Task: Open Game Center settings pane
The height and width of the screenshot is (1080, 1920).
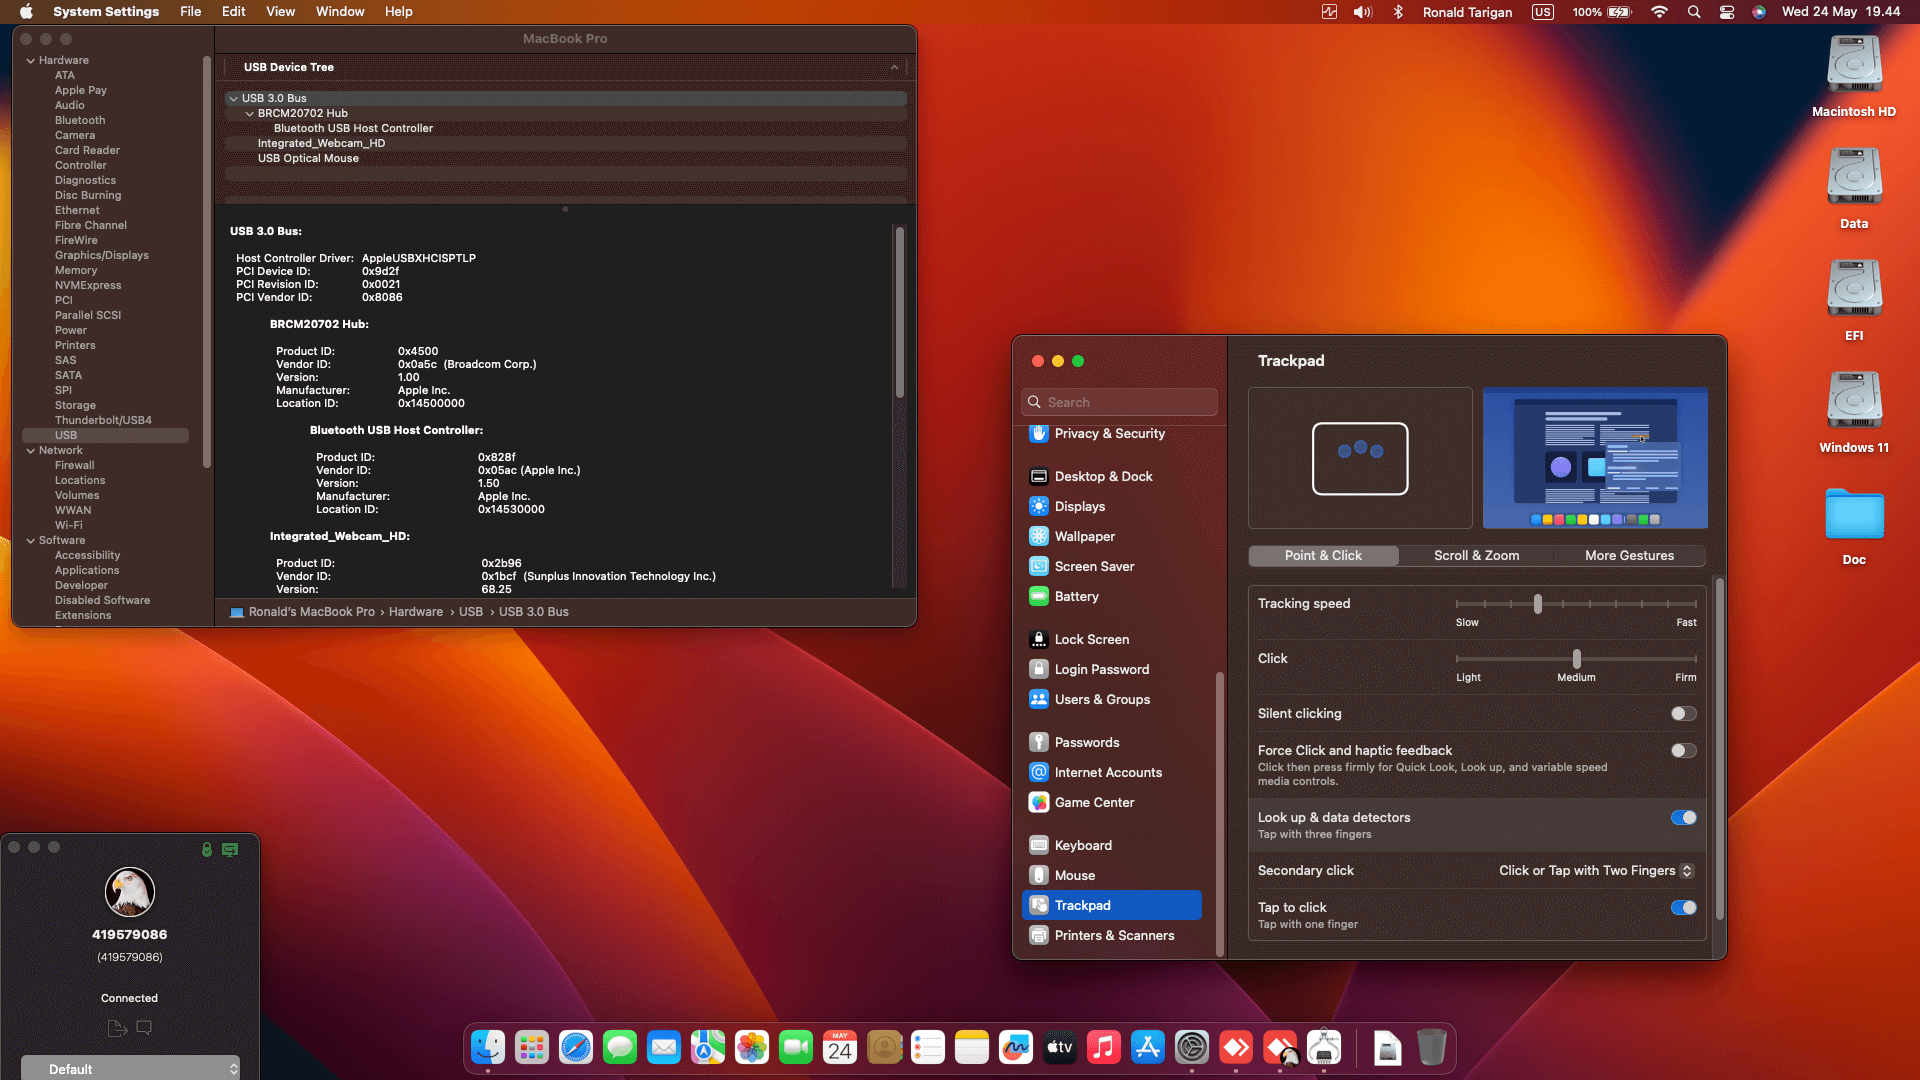Action: [x=1094, y=802]
